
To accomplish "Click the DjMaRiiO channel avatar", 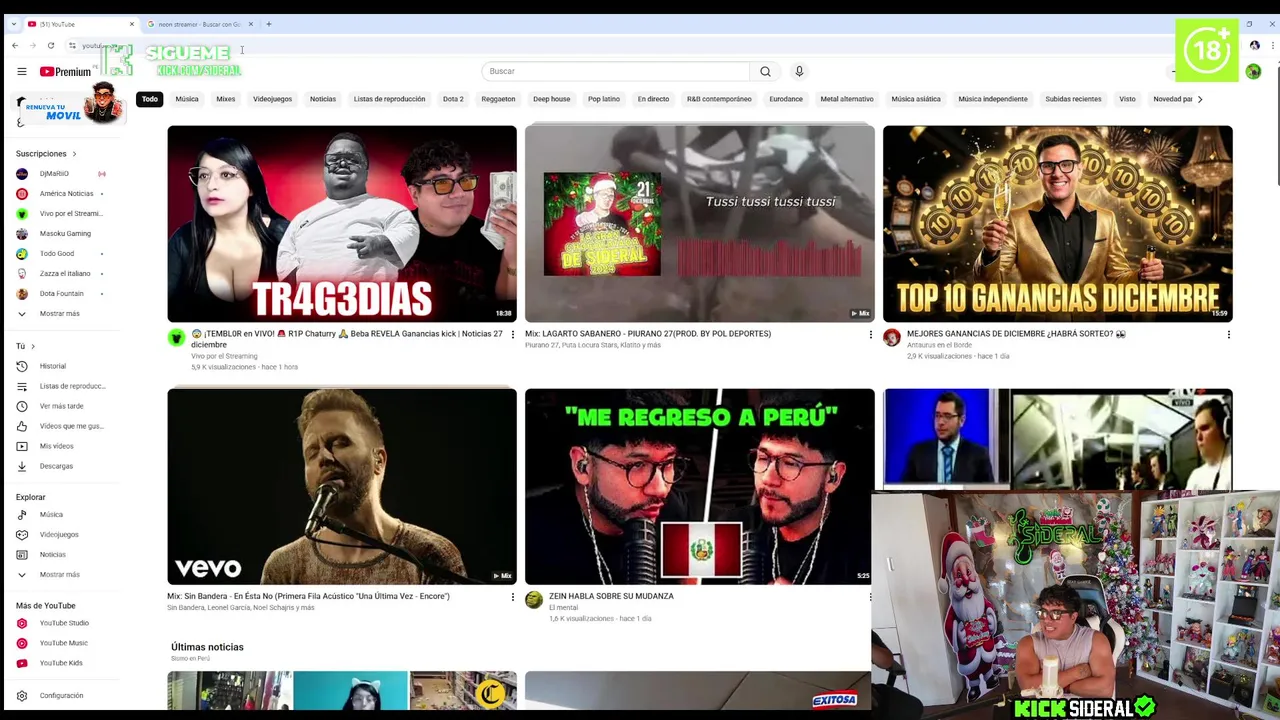I will pyautogui.click(x=22, y=174).
